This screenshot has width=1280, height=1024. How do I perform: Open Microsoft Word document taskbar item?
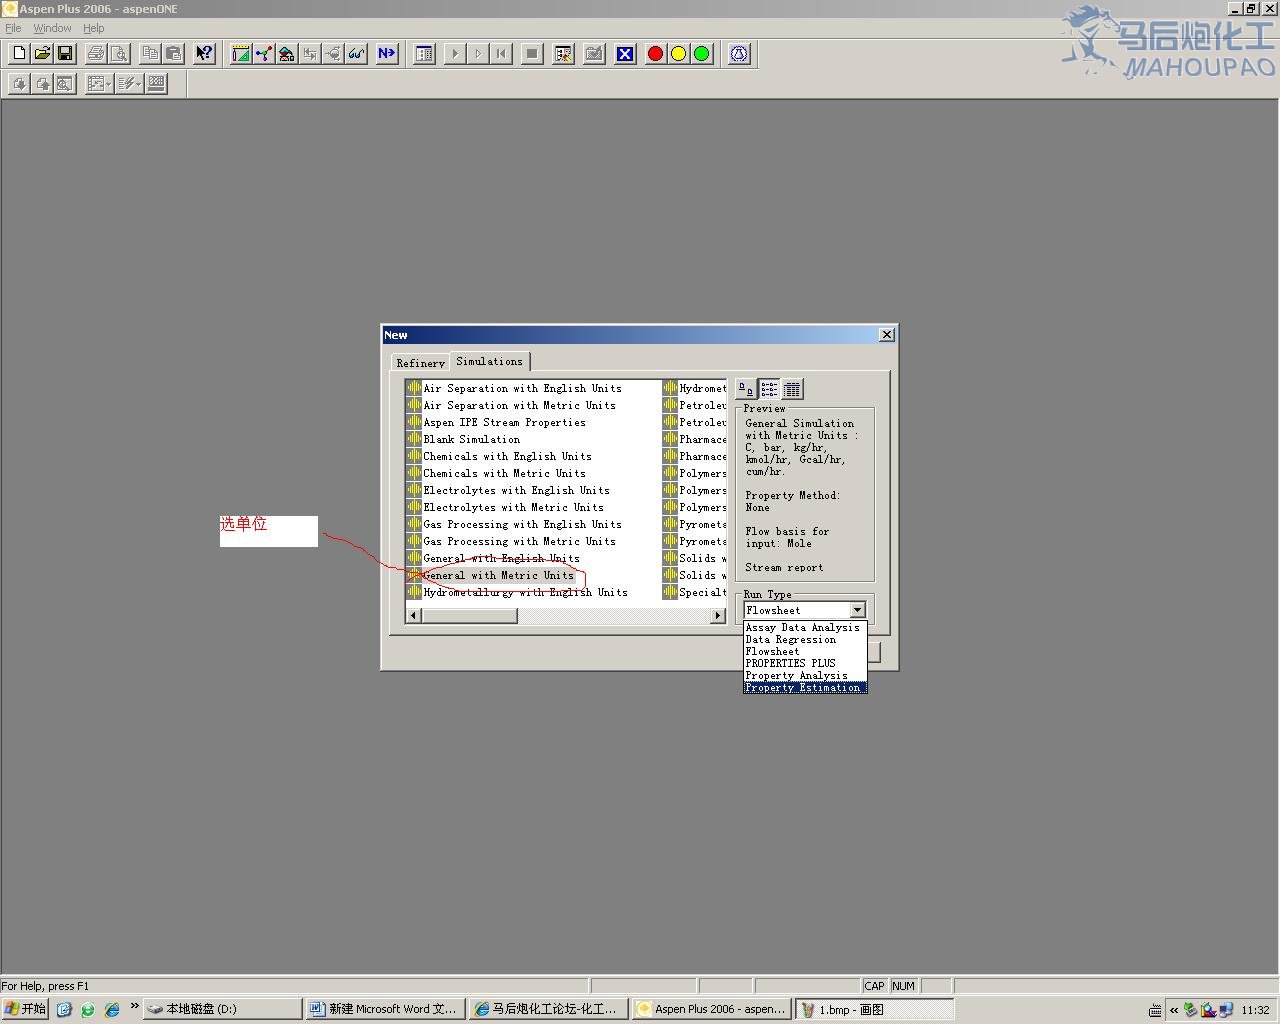385,1009
